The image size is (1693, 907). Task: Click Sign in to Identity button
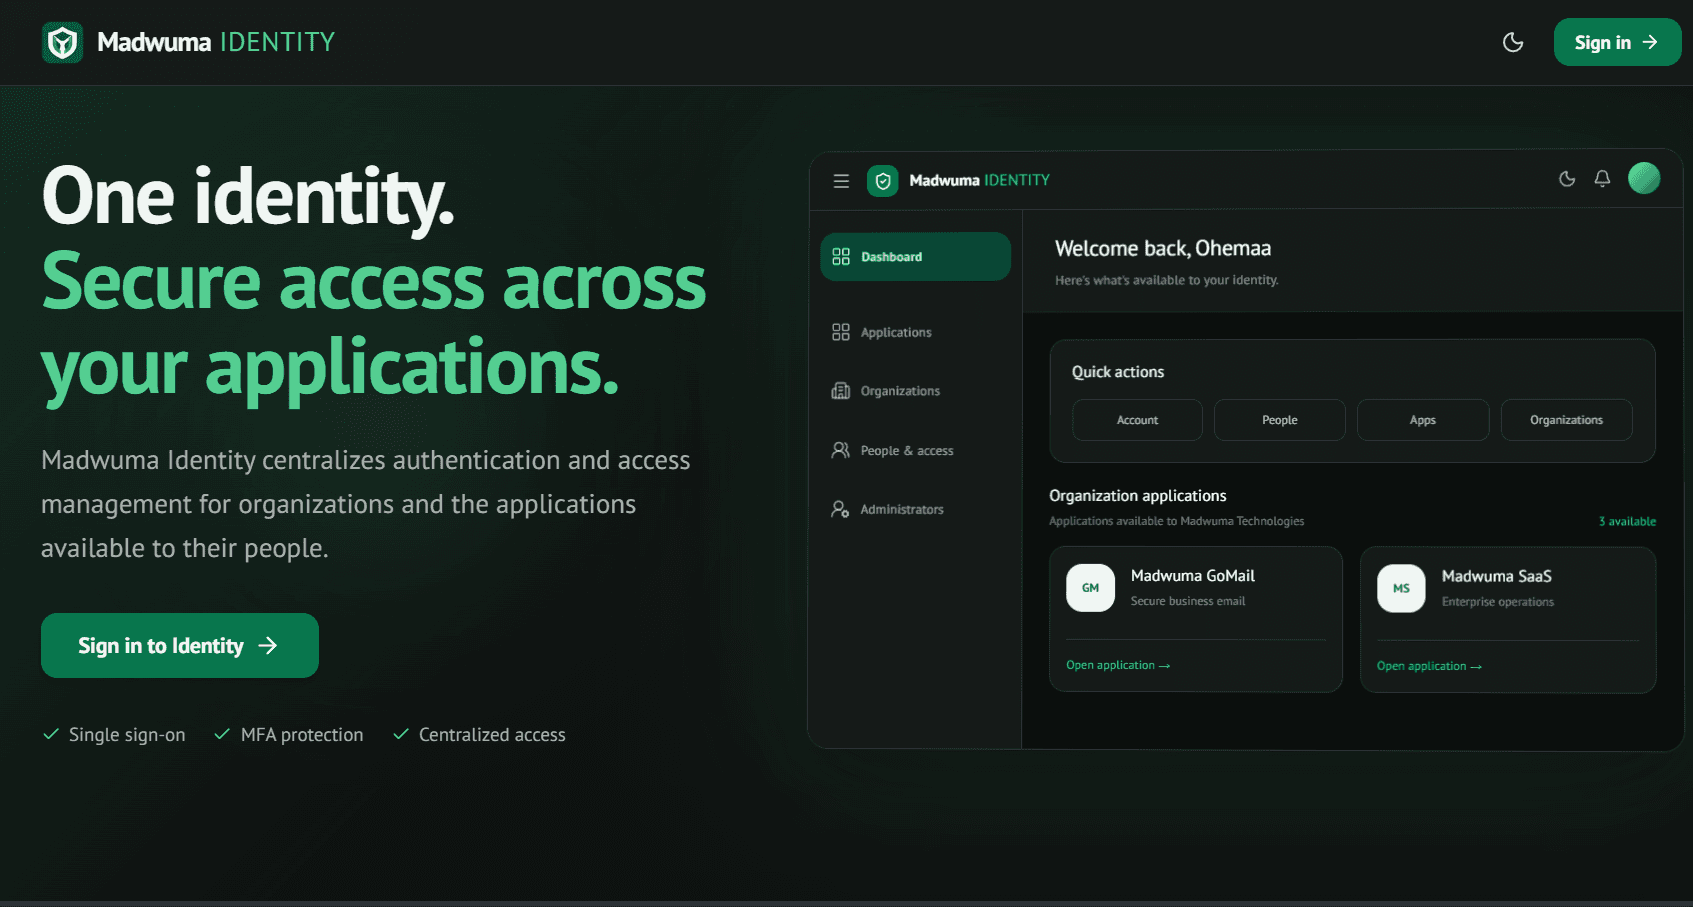(x=180, y=646)
